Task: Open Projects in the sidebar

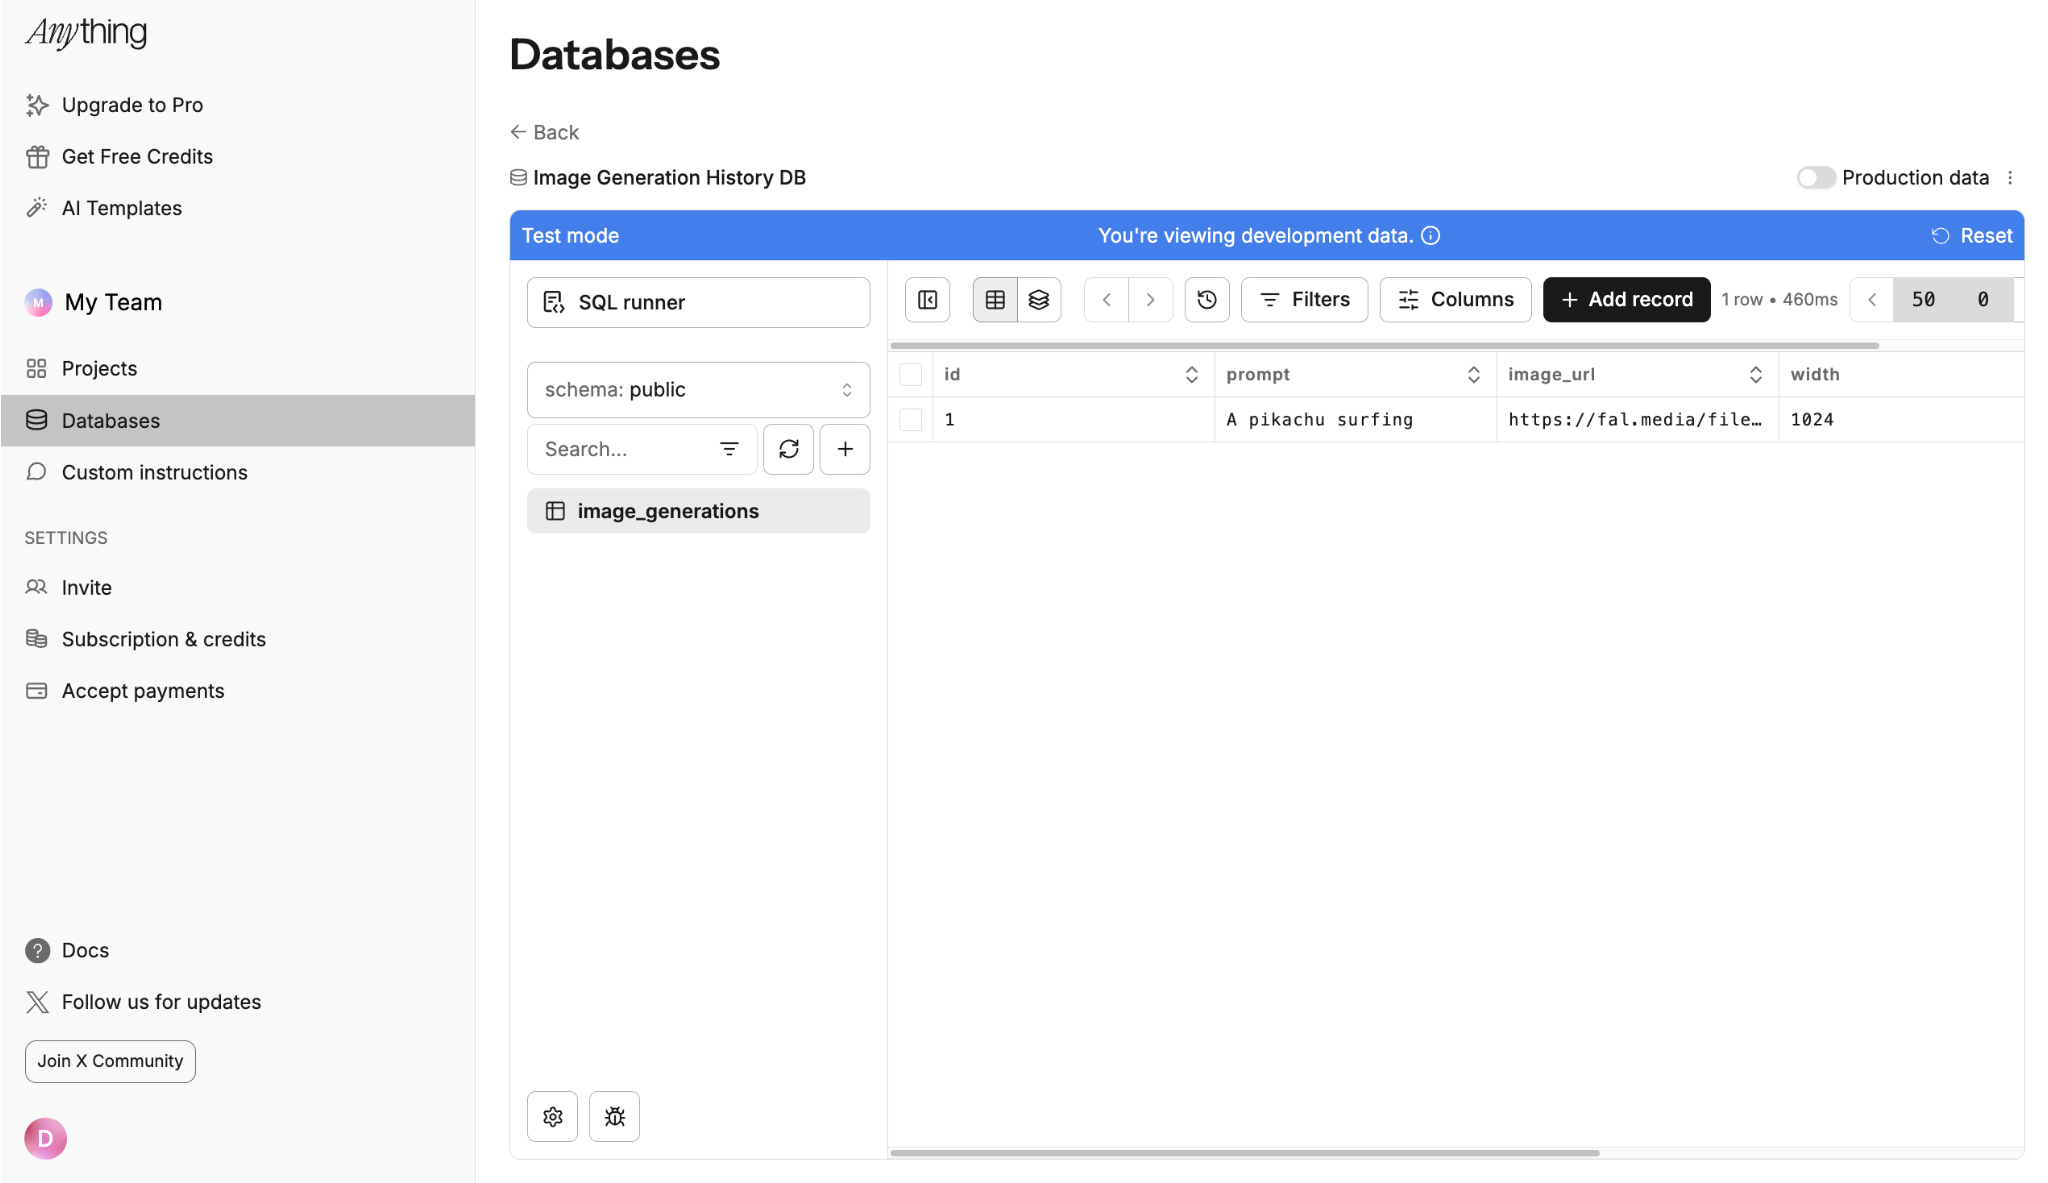Action: [100, 368]
